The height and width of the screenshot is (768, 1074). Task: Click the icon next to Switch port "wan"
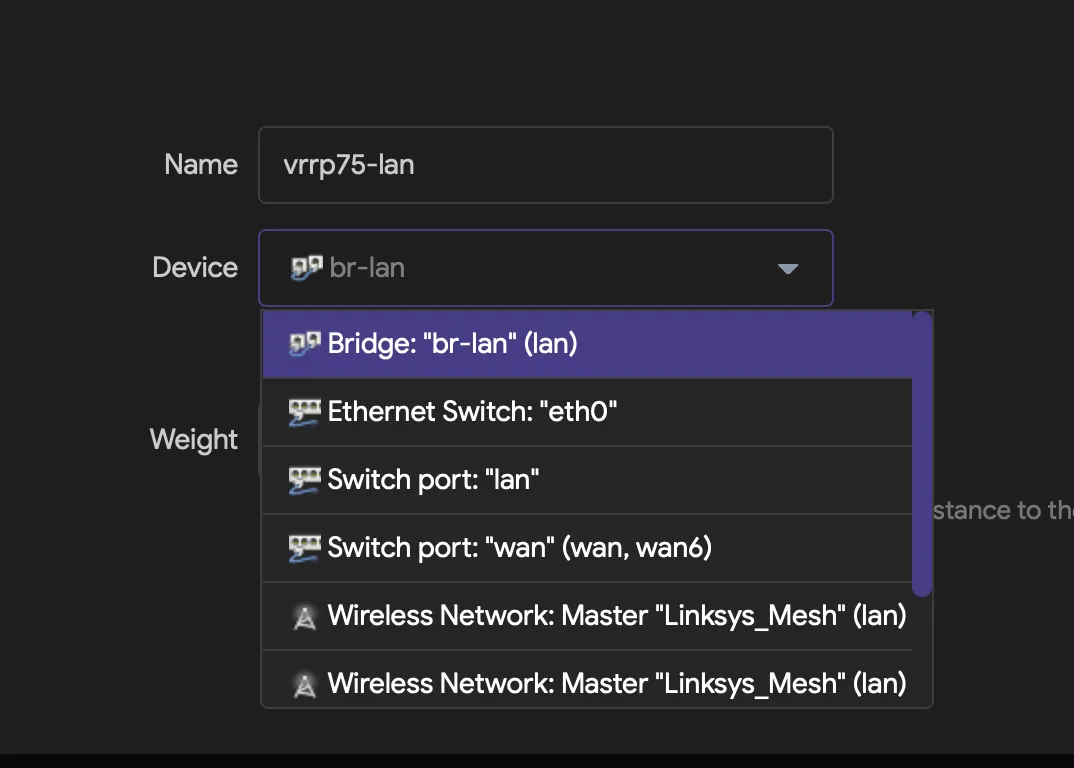tap(304, 548)
